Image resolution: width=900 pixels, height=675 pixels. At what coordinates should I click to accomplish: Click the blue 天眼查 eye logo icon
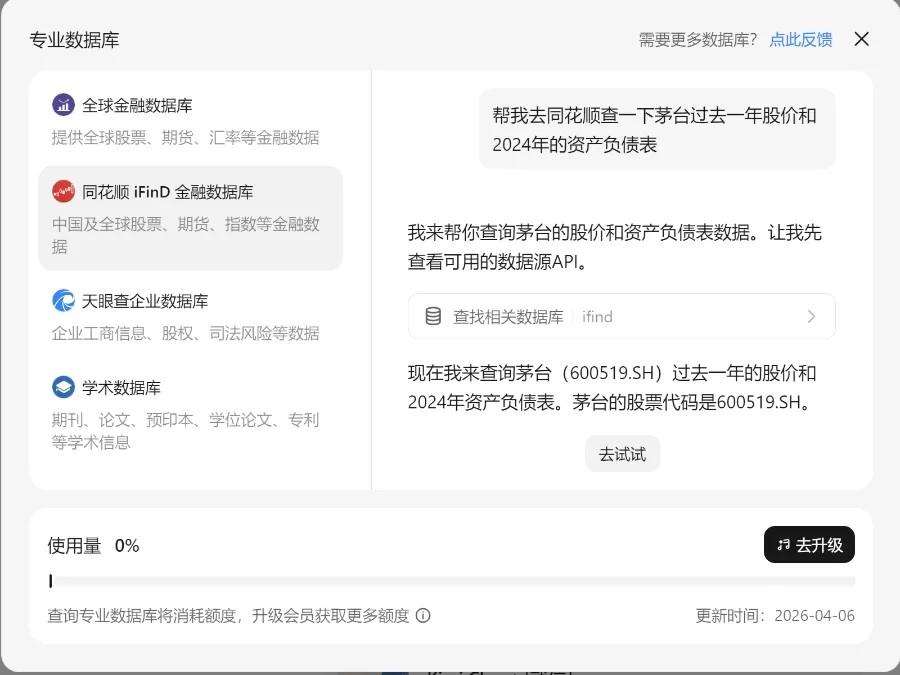tap(62, 300)
